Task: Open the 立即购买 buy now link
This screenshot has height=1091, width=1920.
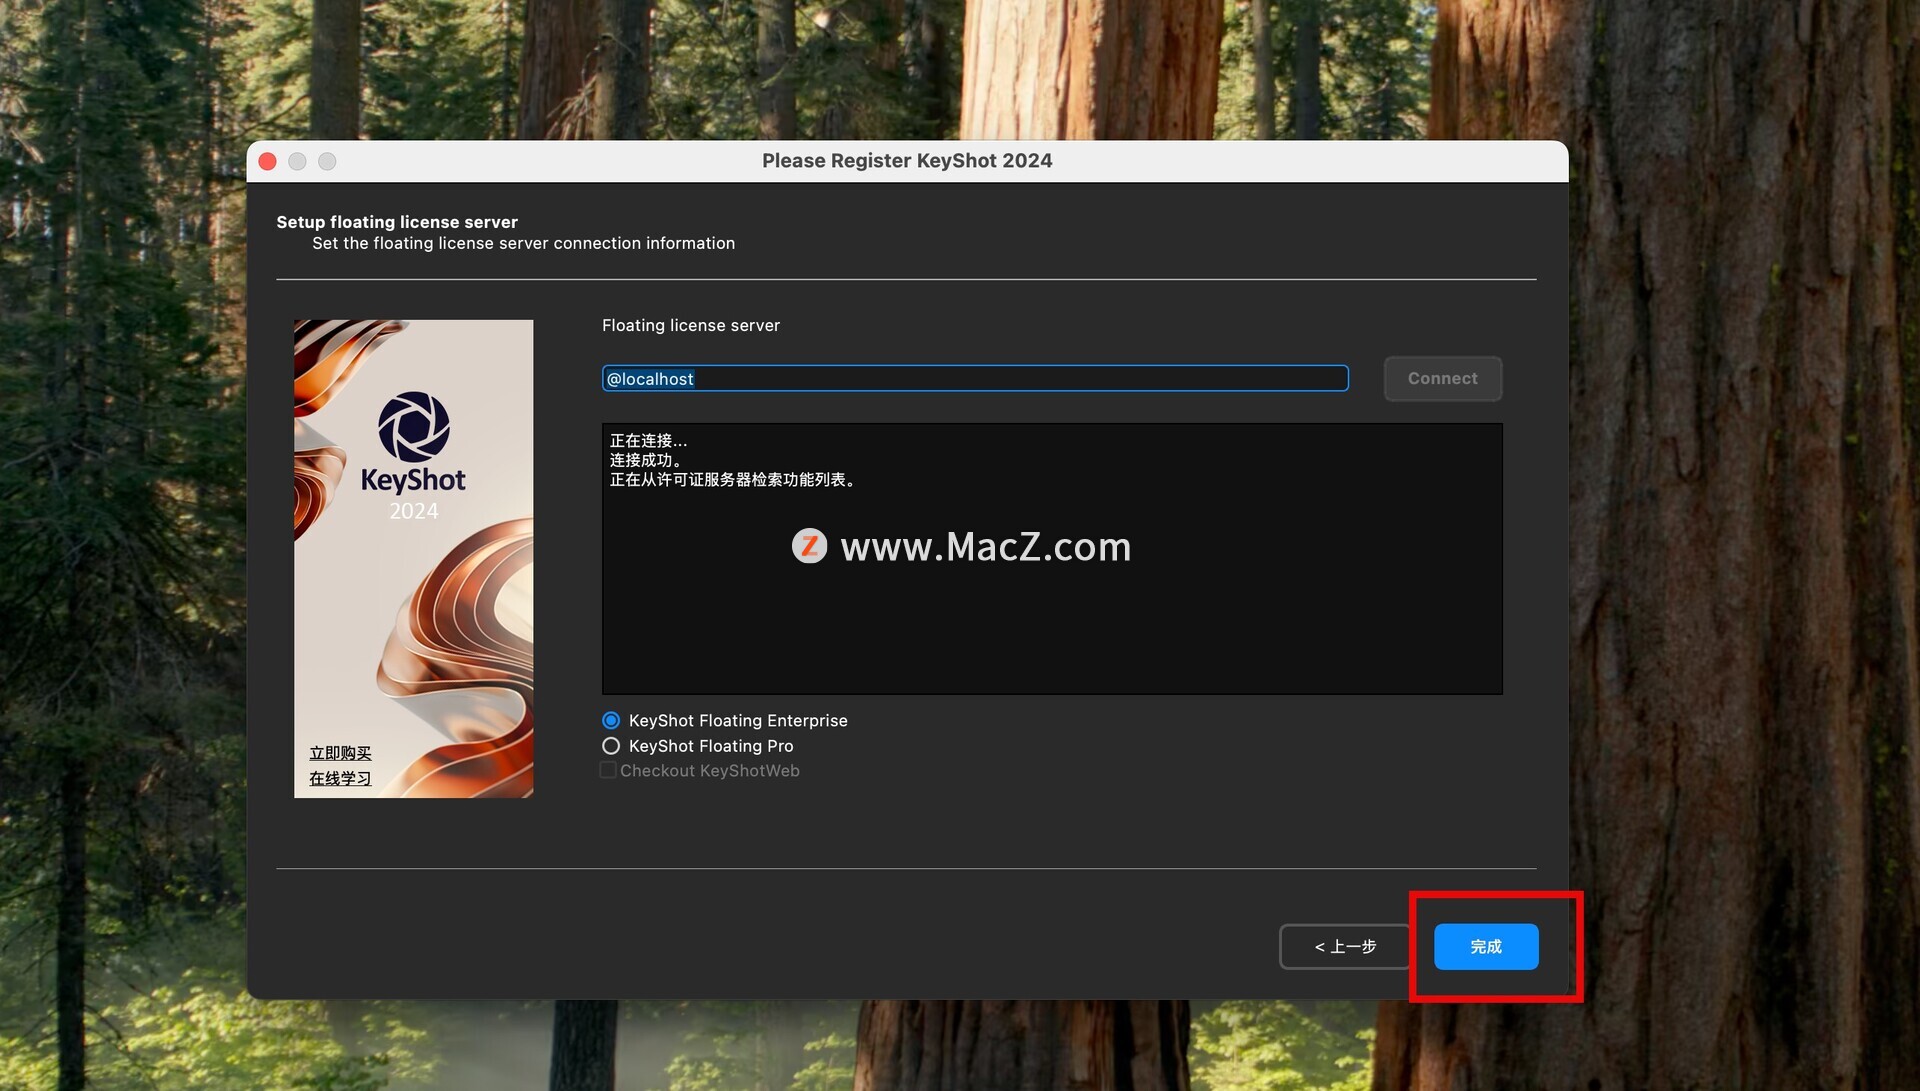Action: click(x=340, y=753)
